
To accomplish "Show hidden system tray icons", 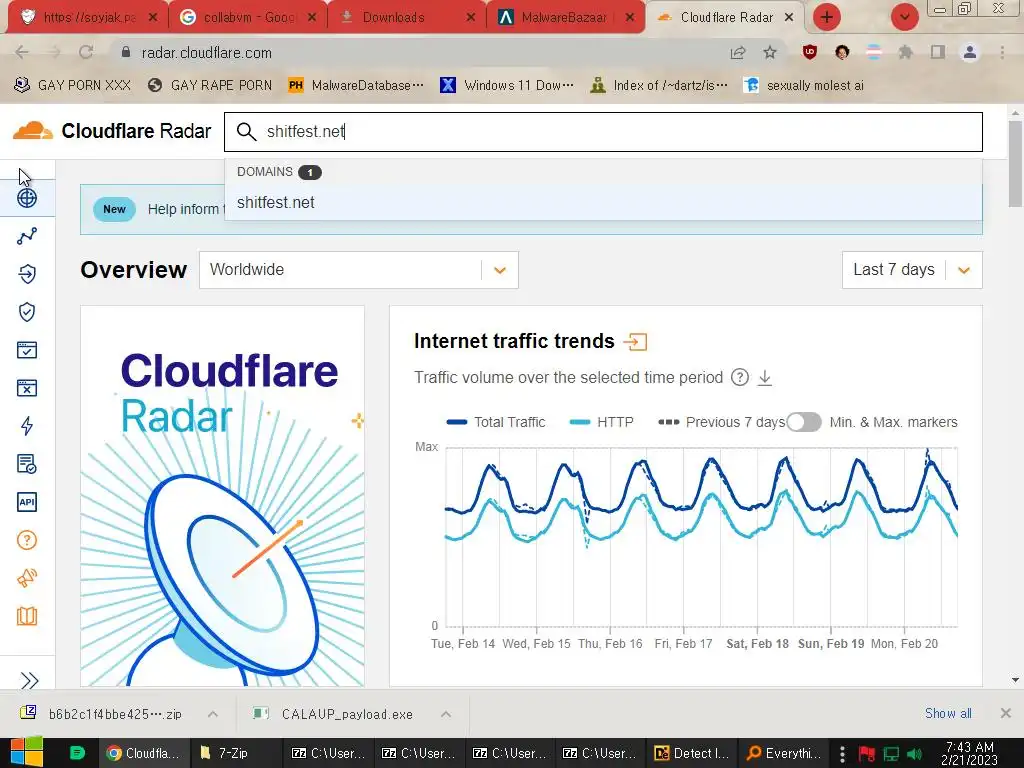I will point(842,754).
